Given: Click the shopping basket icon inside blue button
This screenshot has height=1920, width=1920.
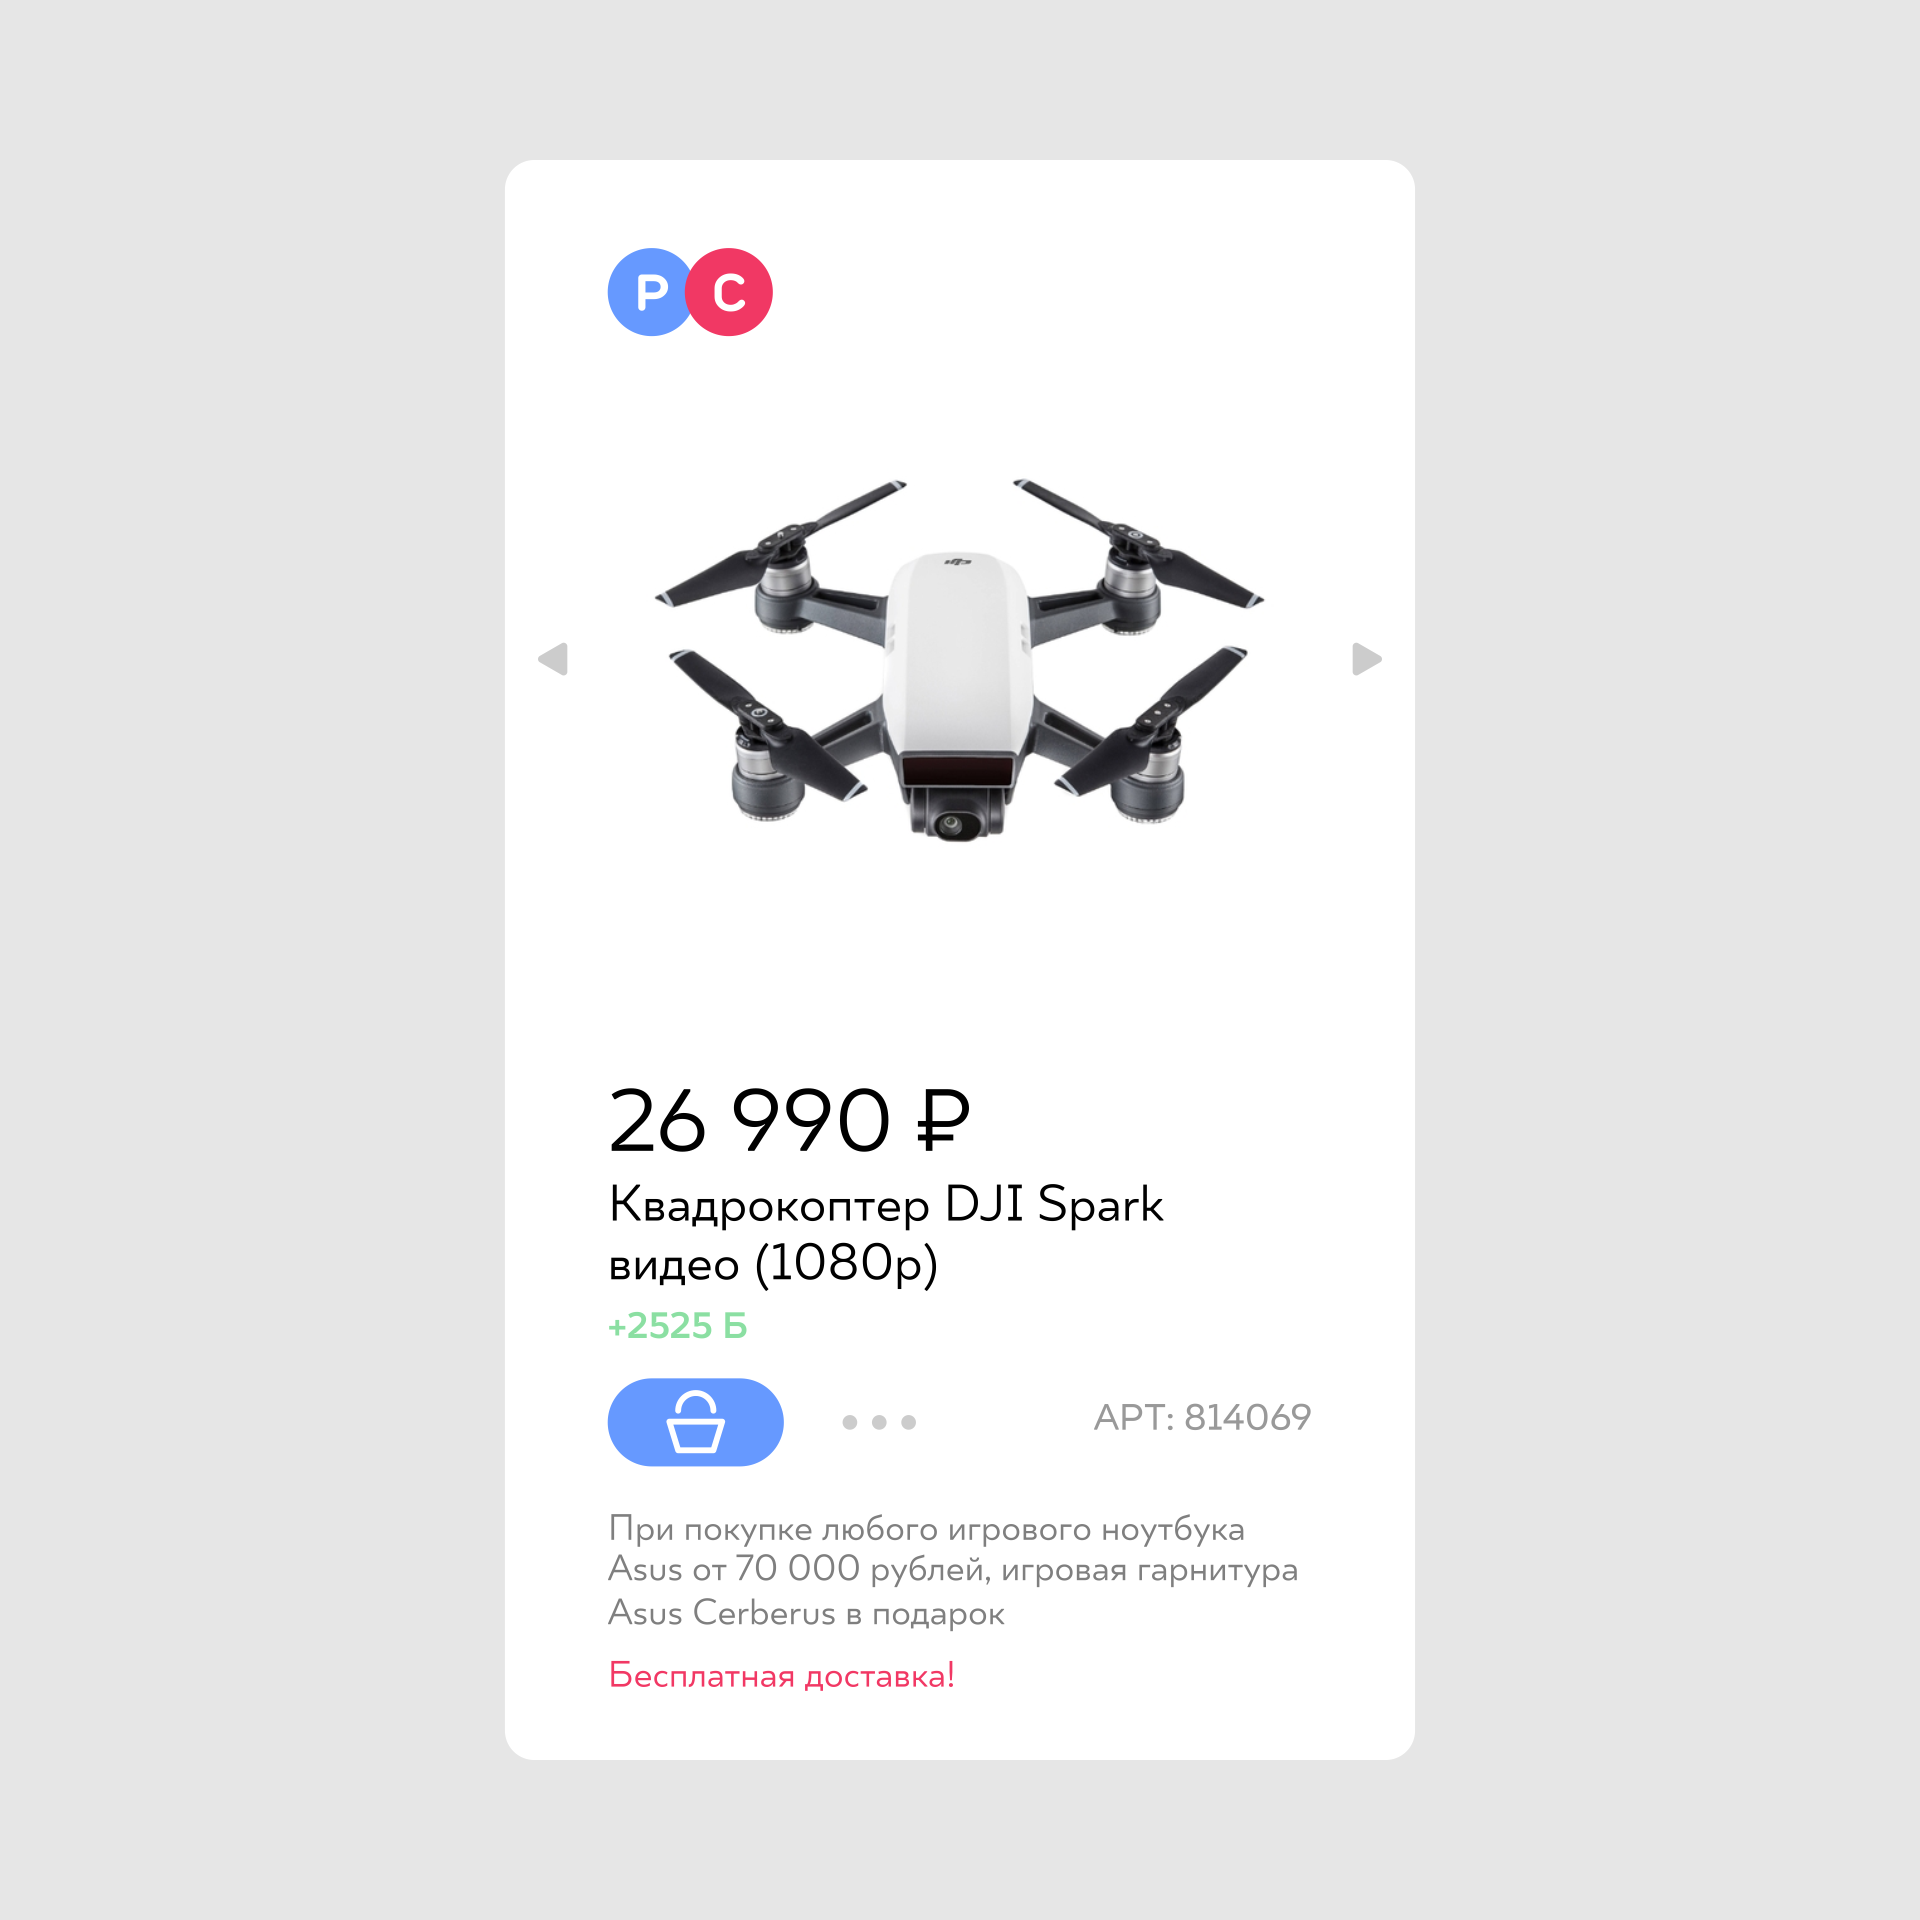Looking at the screenshot, I should click(695, 1421).
